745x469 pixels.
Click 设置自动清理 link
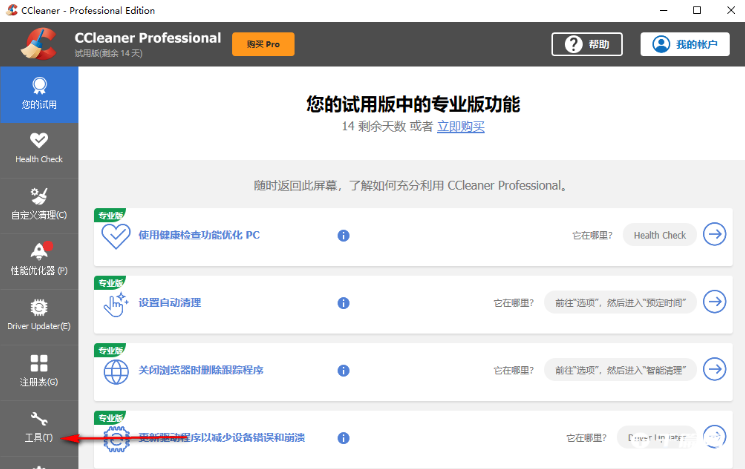170,303
